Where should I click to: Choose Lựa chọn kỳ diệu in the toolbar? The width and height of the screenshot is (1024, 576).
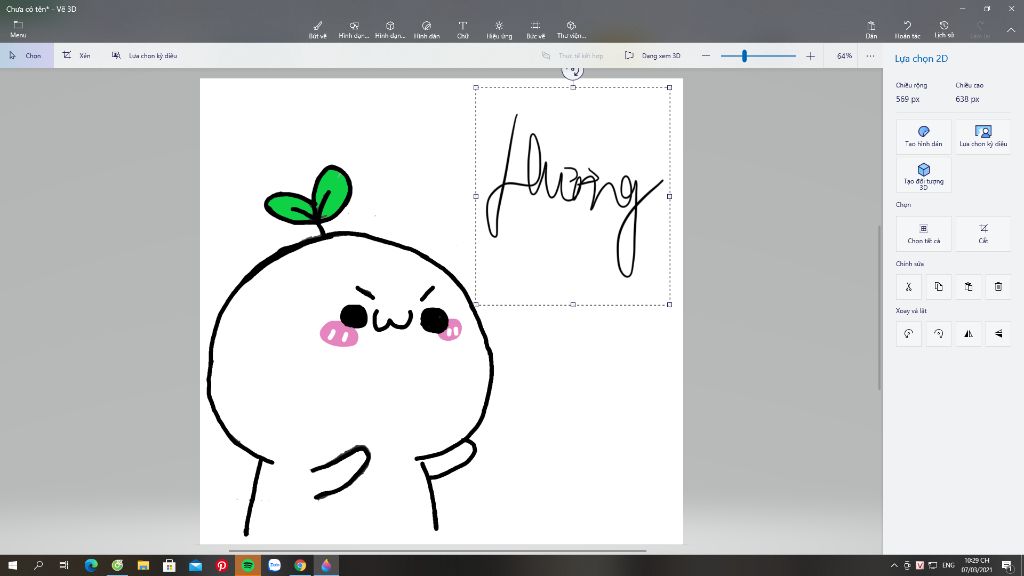[x=145, y=56]
